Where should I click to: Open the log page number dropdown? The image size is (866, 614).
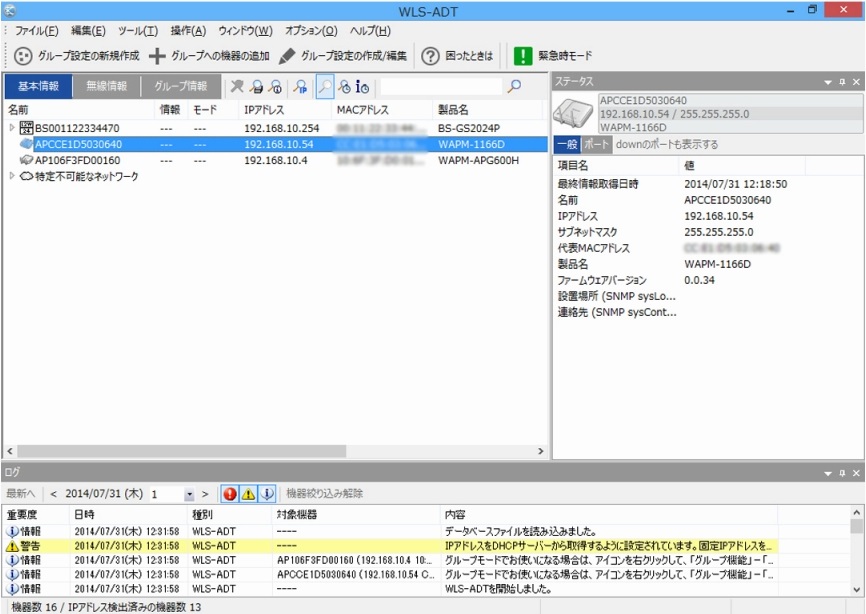point(189,494)
